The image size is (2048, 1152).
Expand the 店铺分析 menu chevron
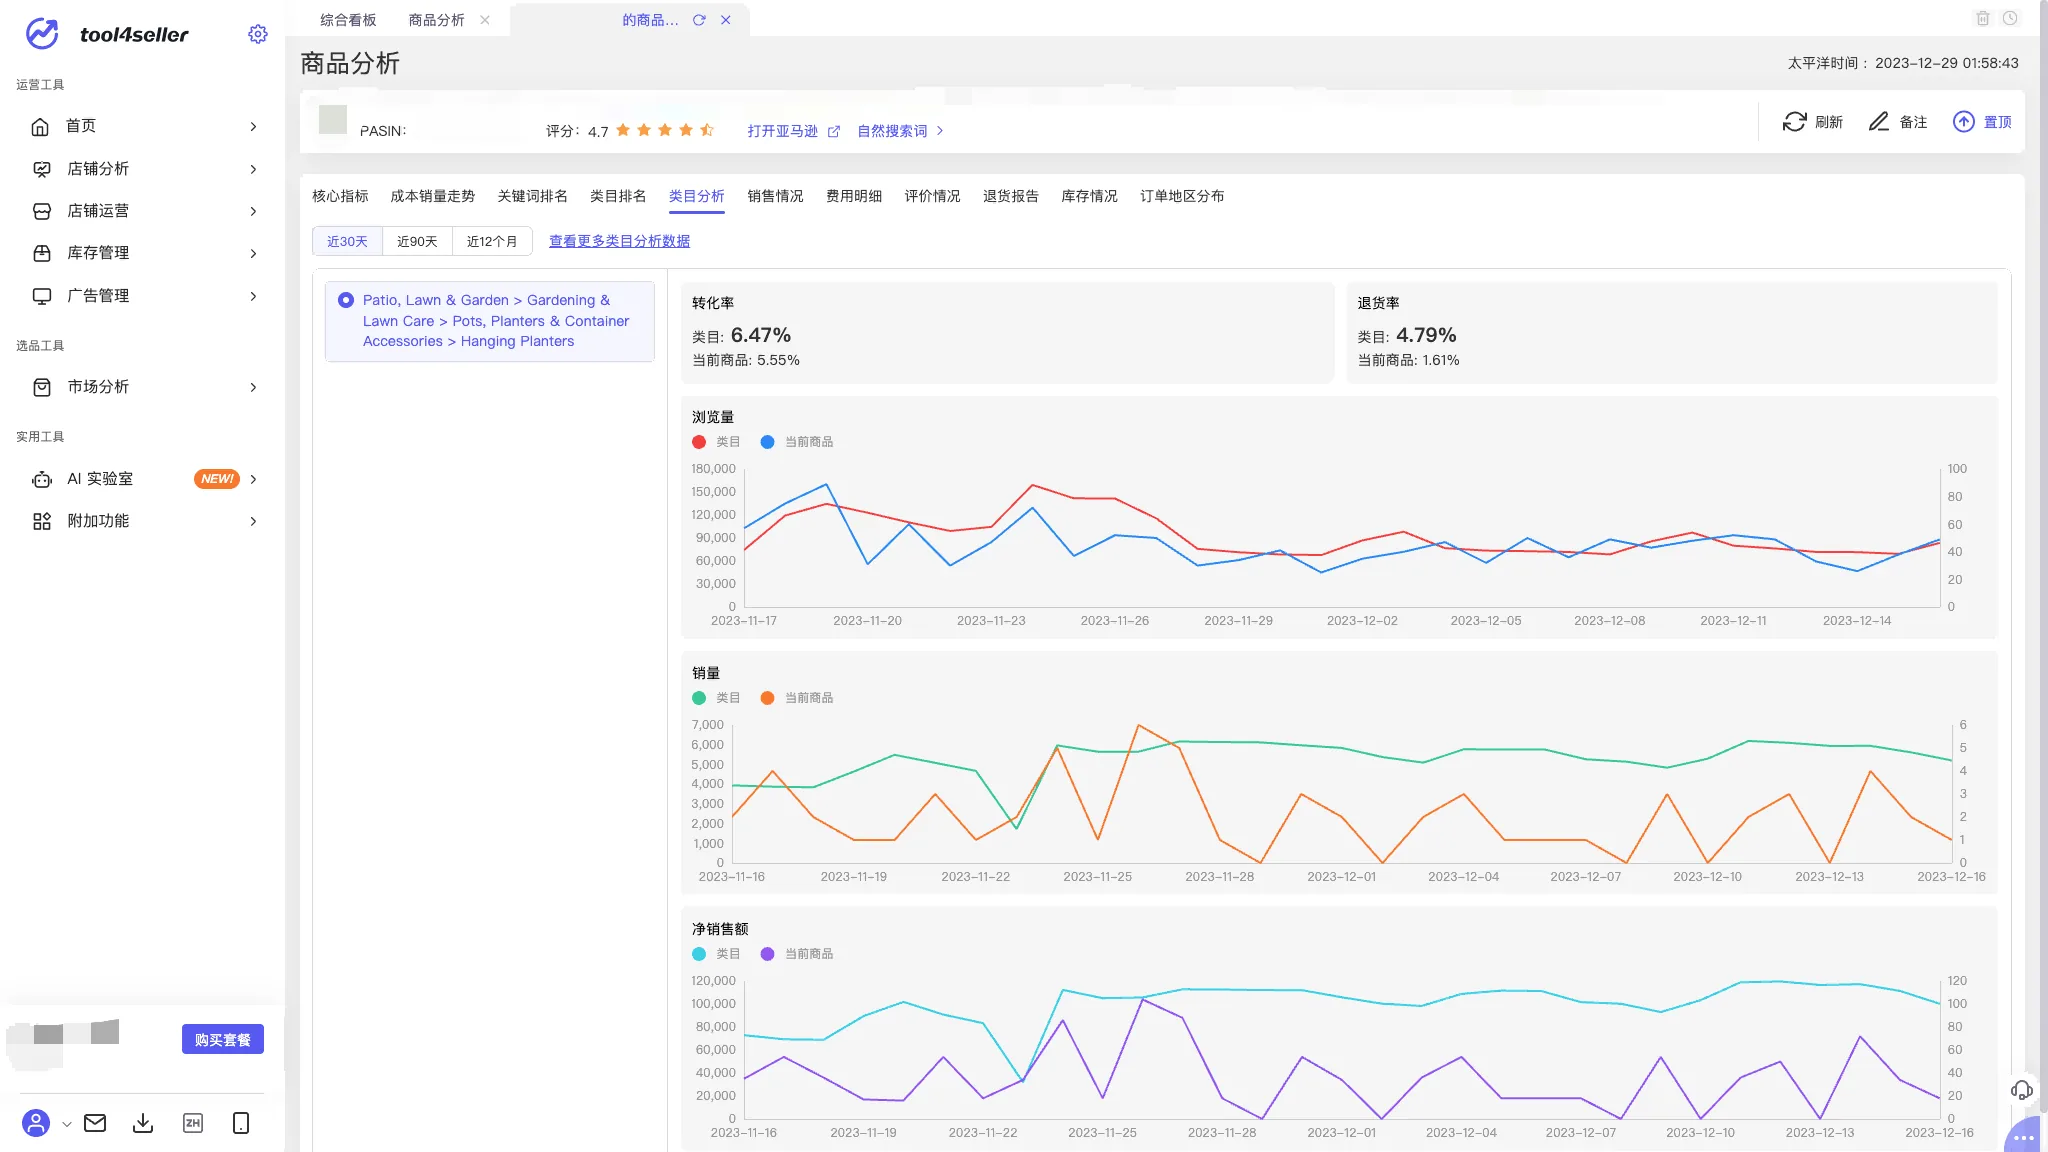(x=253, y=169)
